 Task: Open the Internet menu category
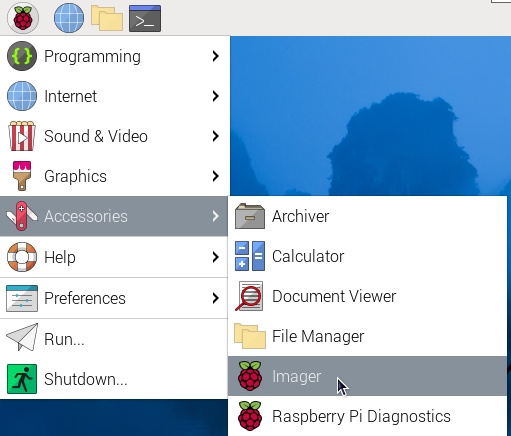114,96
